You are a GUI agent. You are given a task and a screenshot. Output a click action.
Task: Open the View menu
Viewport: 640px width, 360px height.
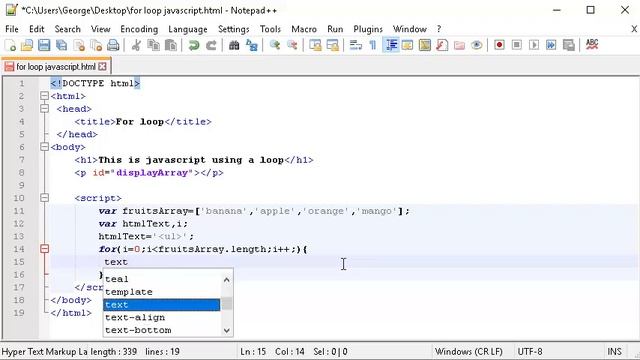(x=100, y=29)
